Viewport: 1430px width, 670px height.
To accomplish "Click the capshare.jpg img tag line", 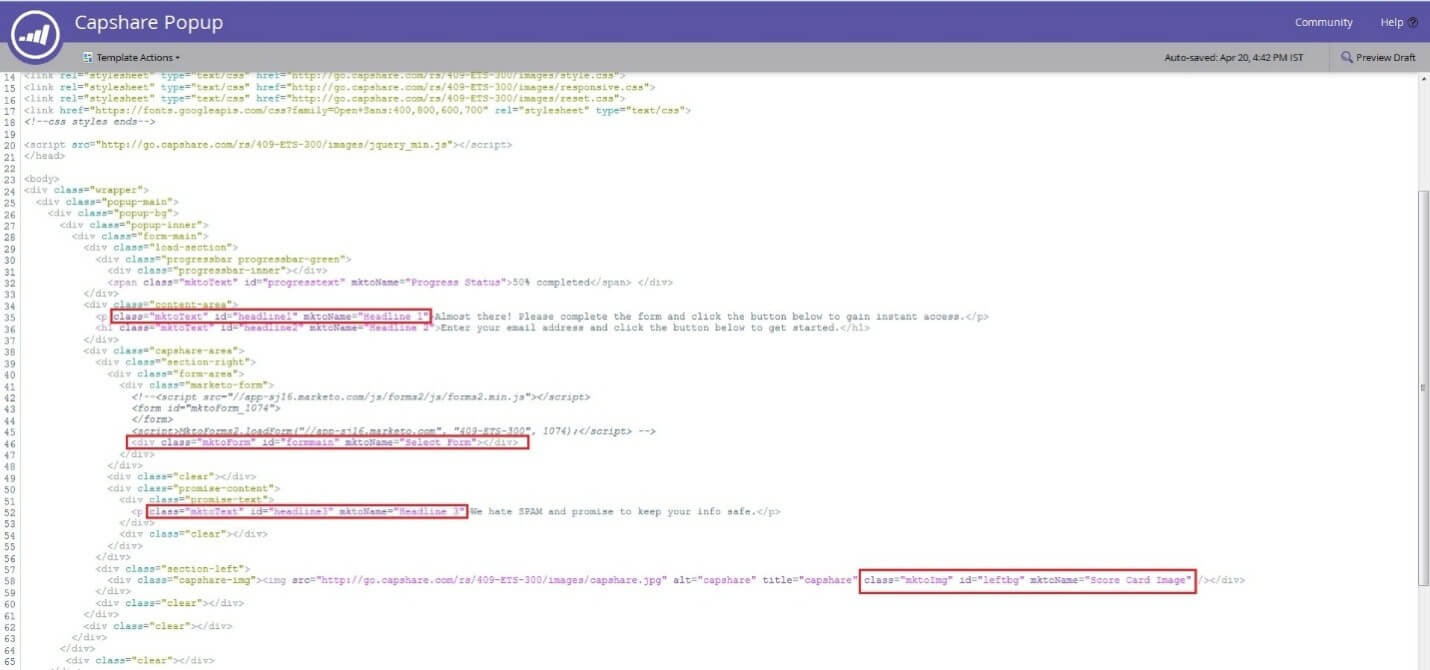I will point(677,580).
